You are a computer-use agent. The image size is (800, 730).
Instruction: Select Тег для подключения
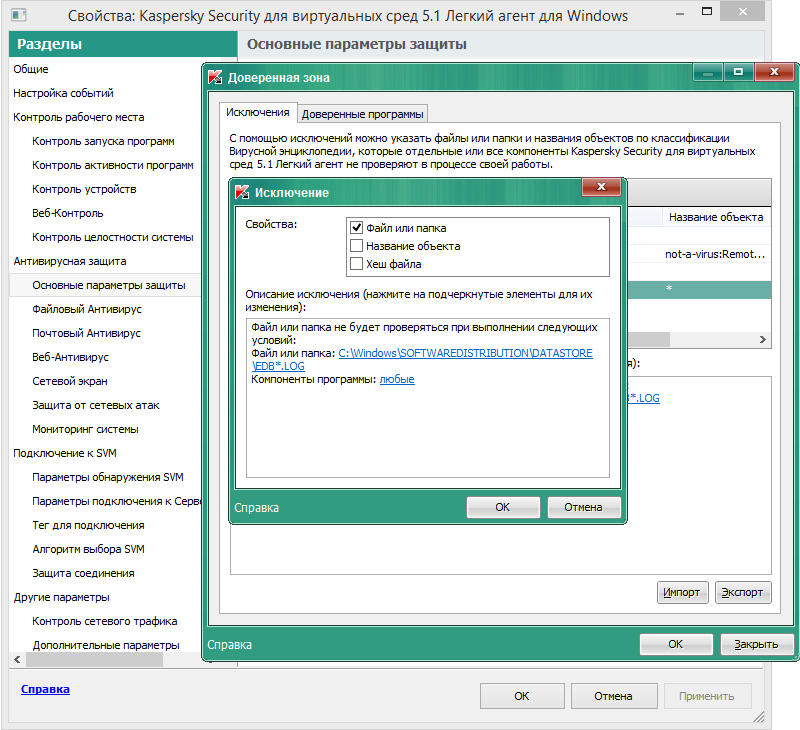click(x=88, y=524)
